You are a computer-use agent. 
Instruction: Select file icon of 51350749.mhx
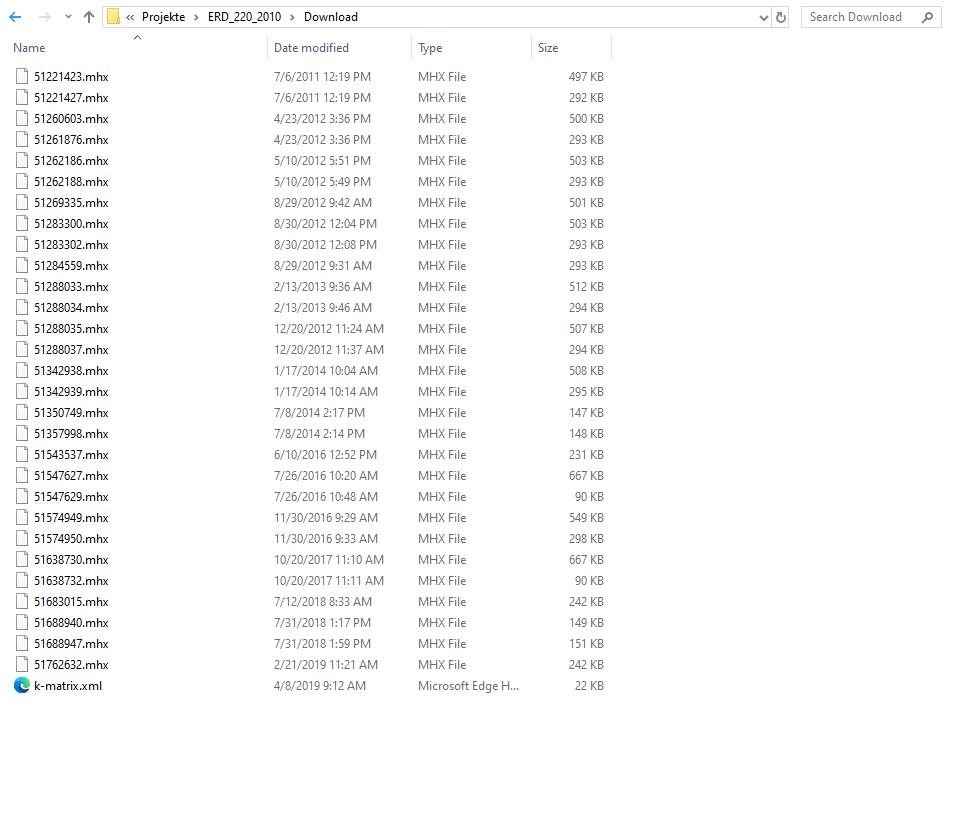point(22,412)
